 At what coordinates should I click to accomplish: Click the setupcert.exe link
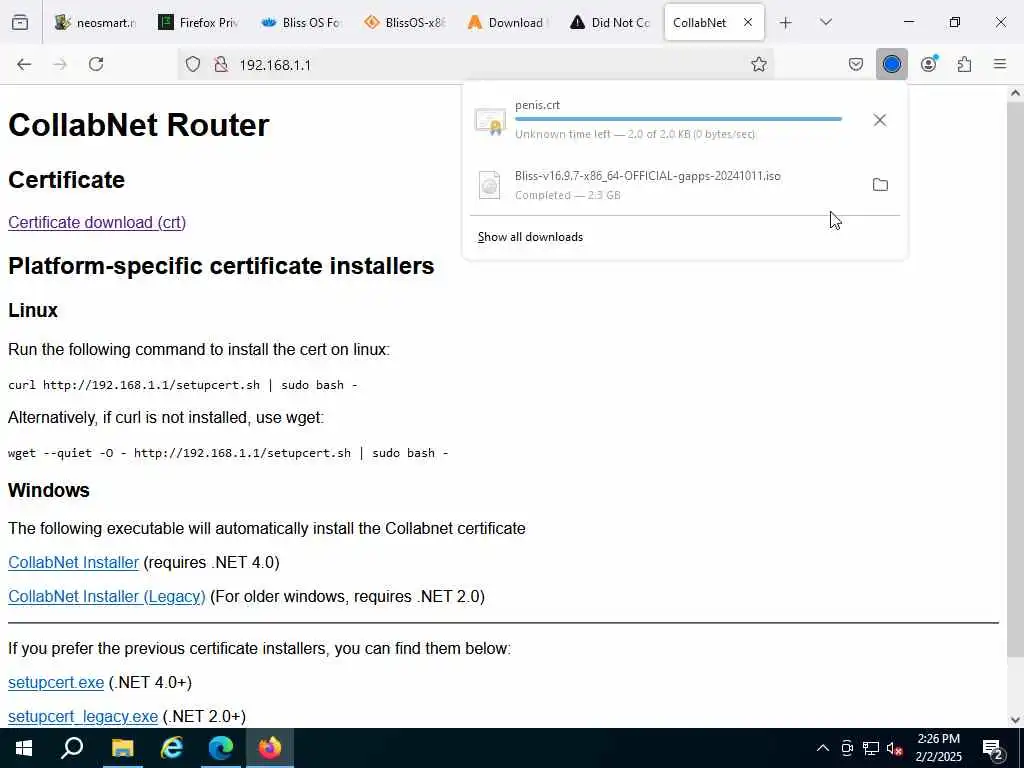(56, 682)
